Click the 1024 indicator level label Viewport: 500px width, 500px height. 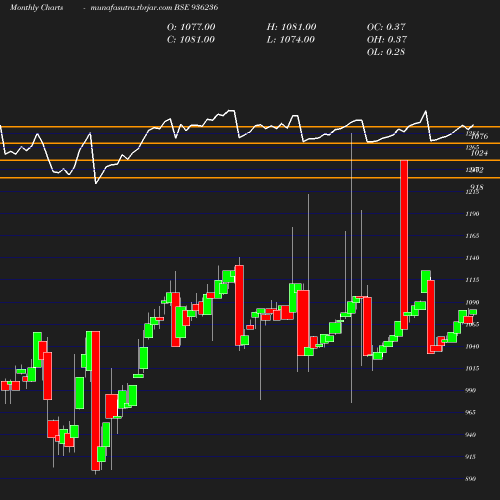pyautogui.click(x=479, y=153)
